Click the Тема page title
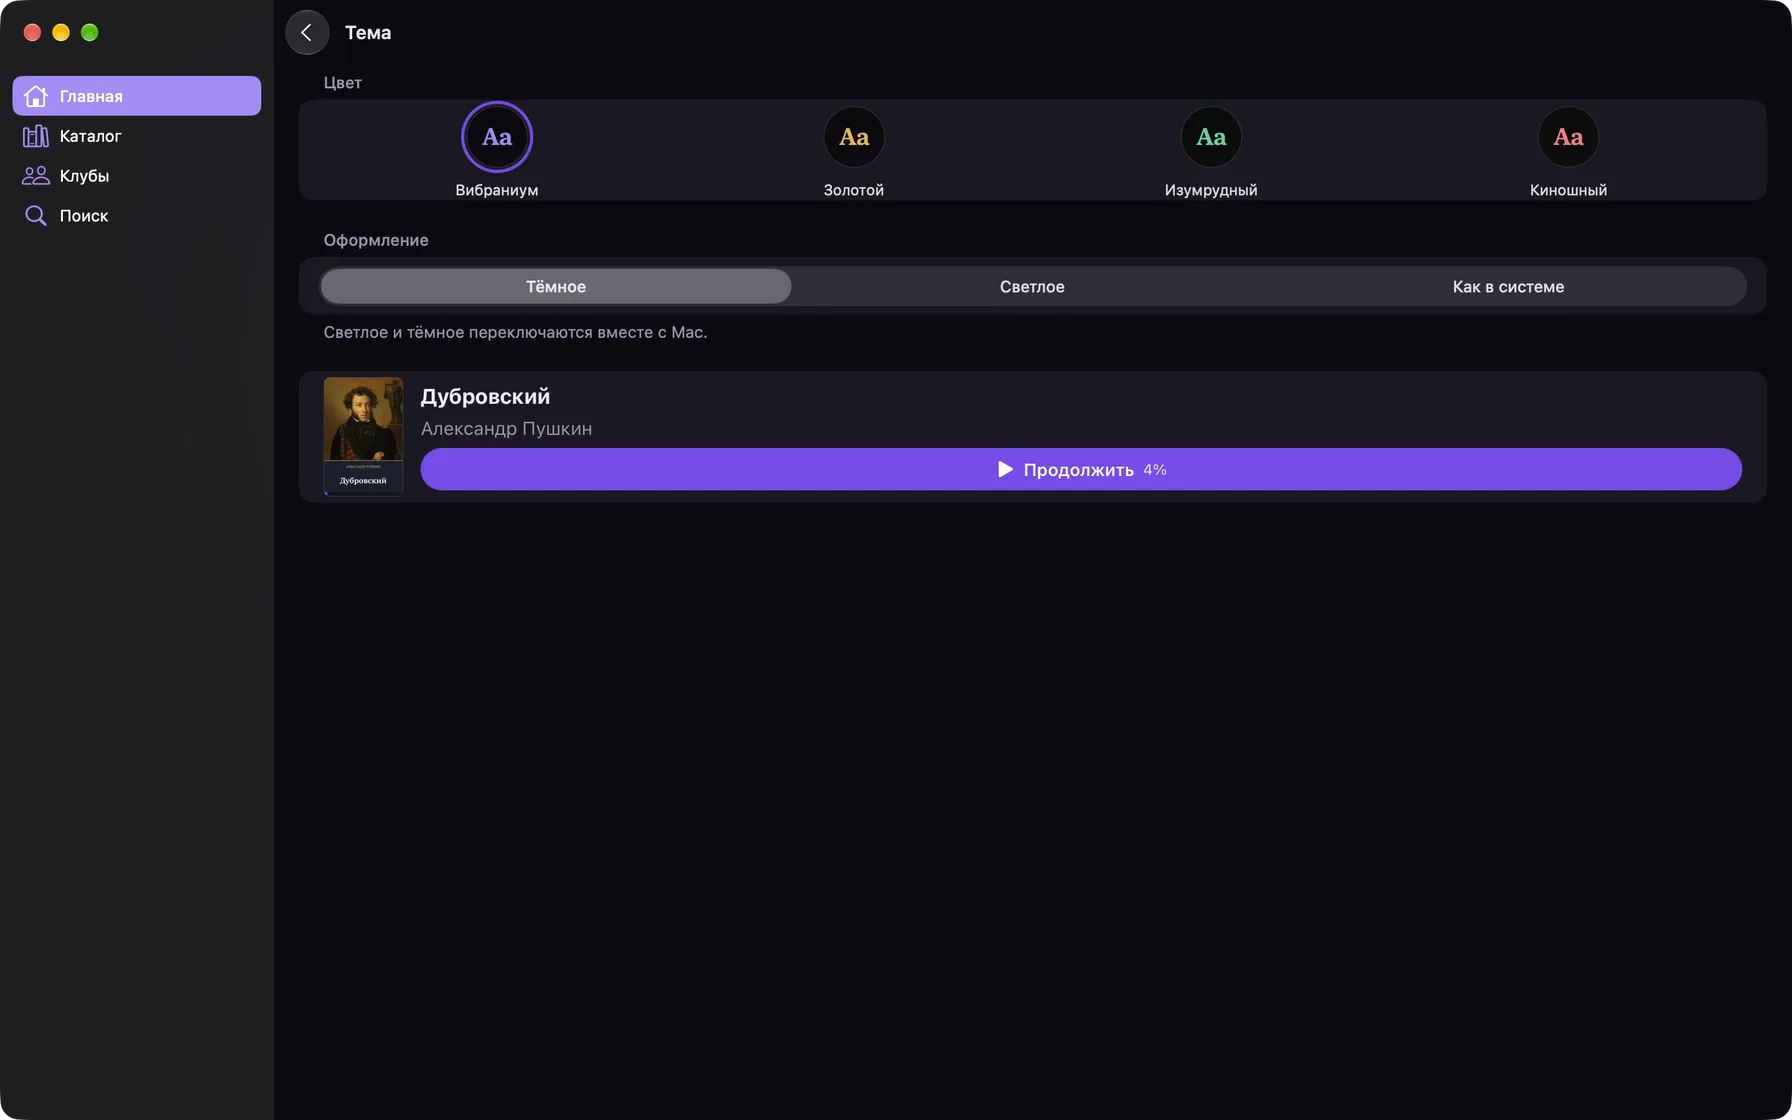1792x1120 pixels. pos(368,33)
